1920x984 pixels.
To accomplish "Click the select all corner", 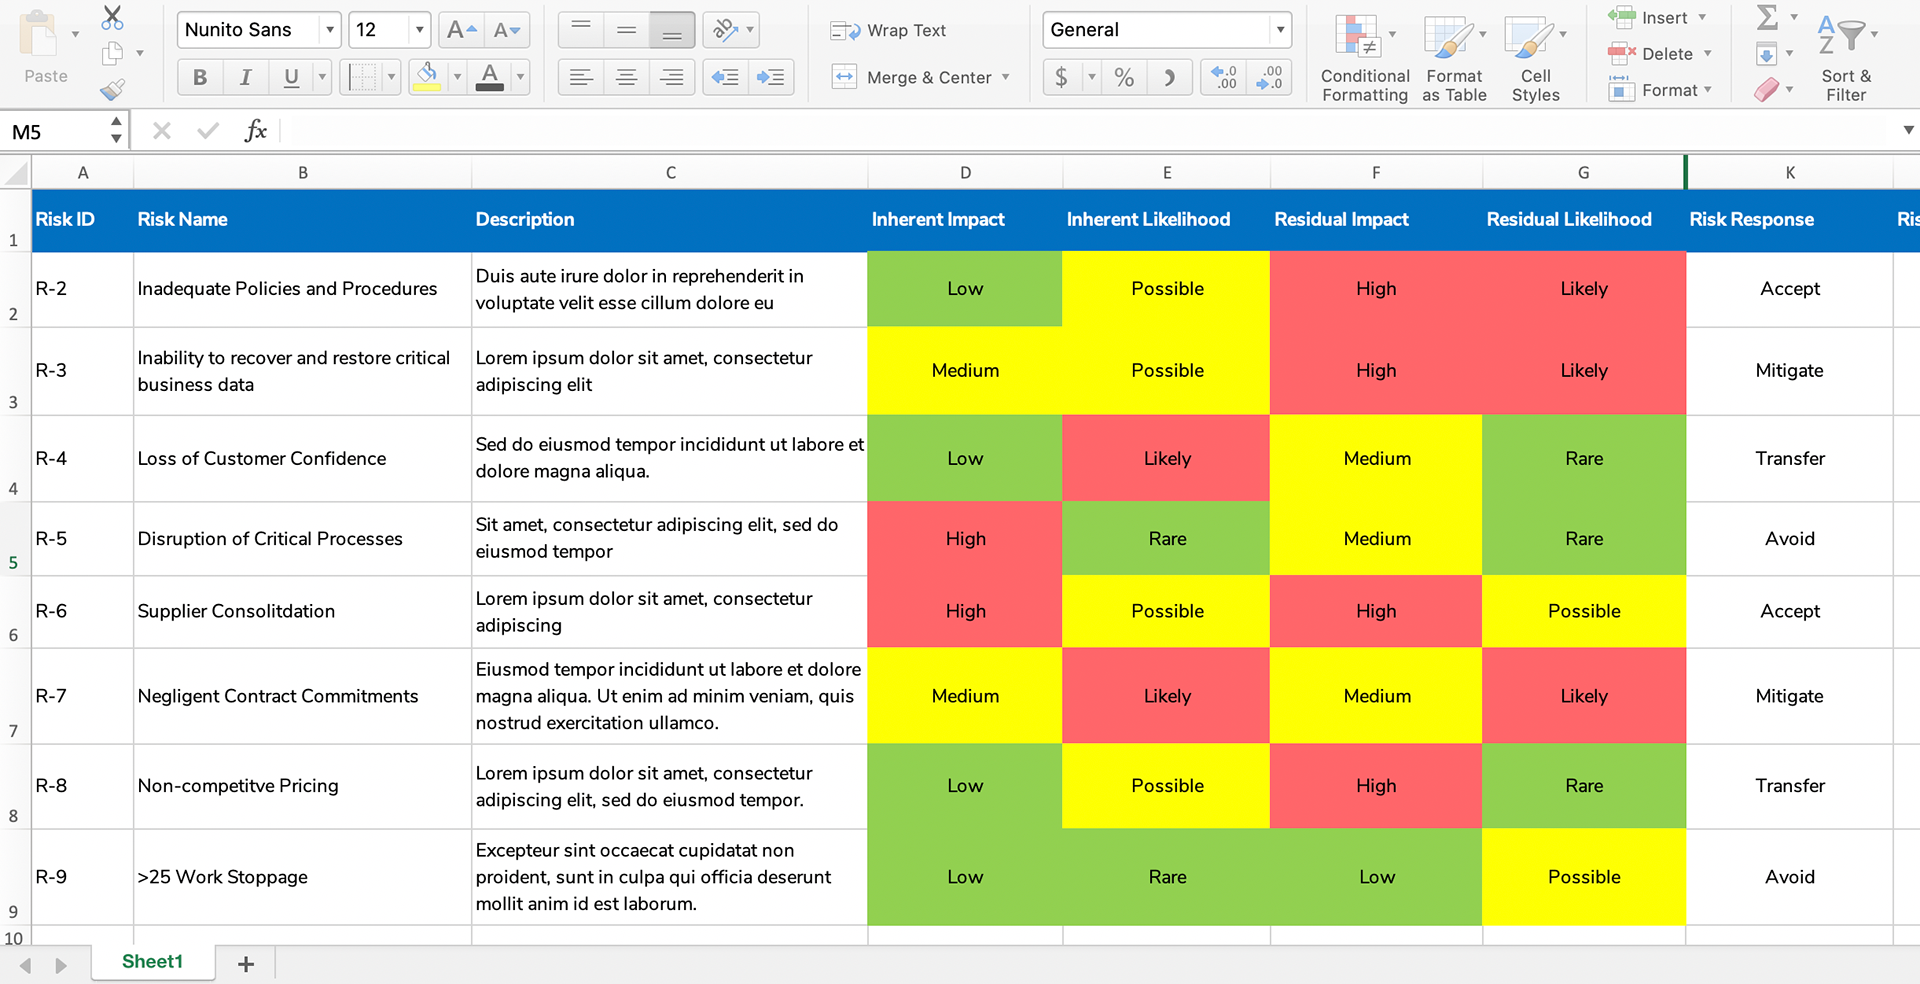I will coord(16,173).
